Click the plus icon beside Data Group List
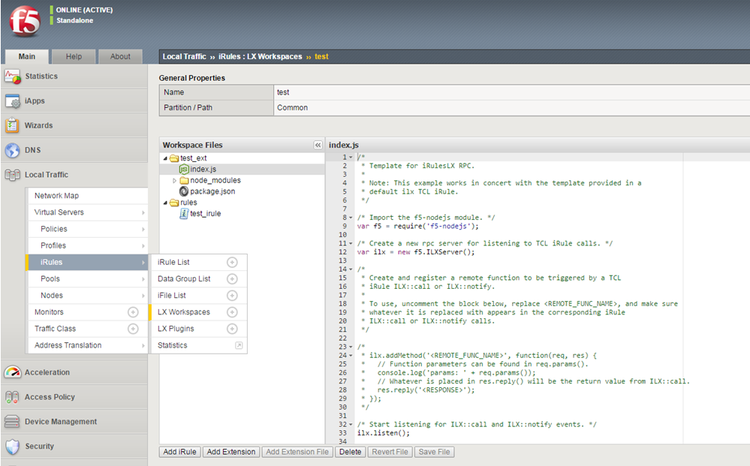The width and height of the screenshot is (750, 466). [x=232, y=279]
